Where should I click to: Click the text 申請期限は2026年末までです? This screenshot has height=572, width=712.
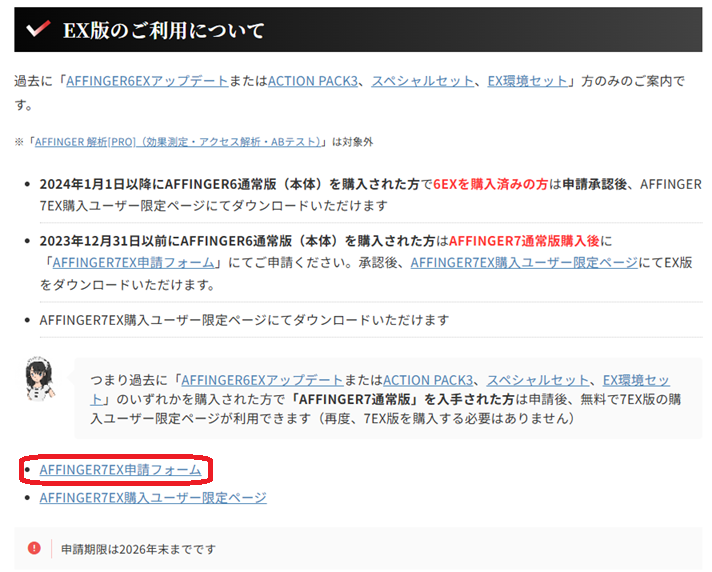tap(138, 549)
